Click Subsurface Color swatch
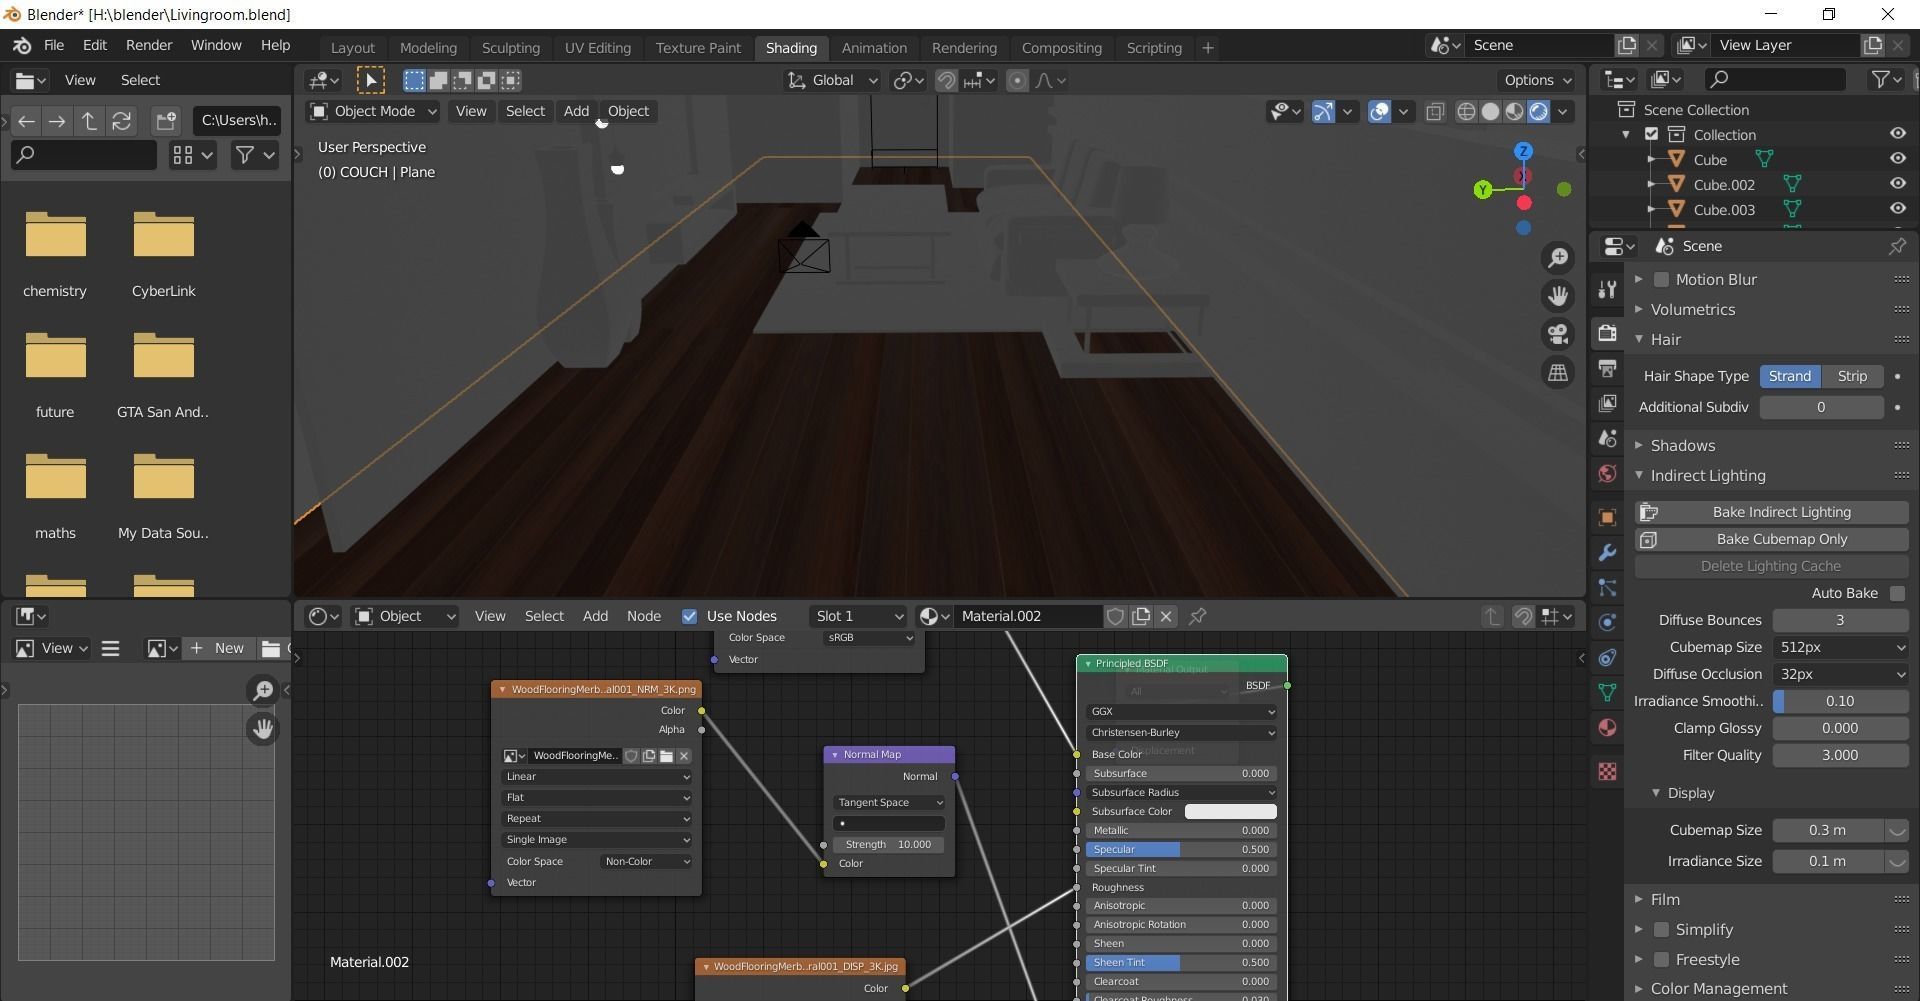This screenshot has width=1920, height=1001. 1230,811
